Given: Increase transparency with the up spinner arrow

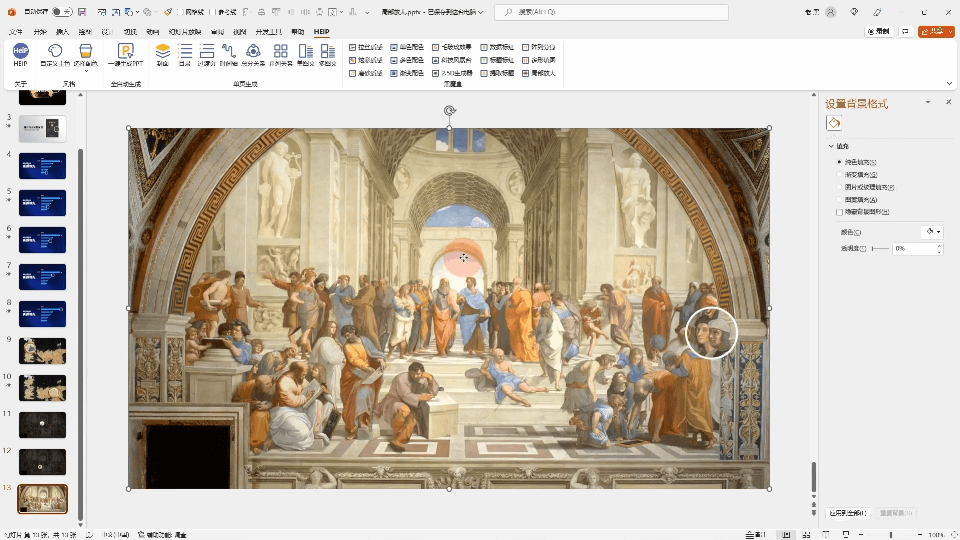Looking at the screenshot, I should (939, 246).
